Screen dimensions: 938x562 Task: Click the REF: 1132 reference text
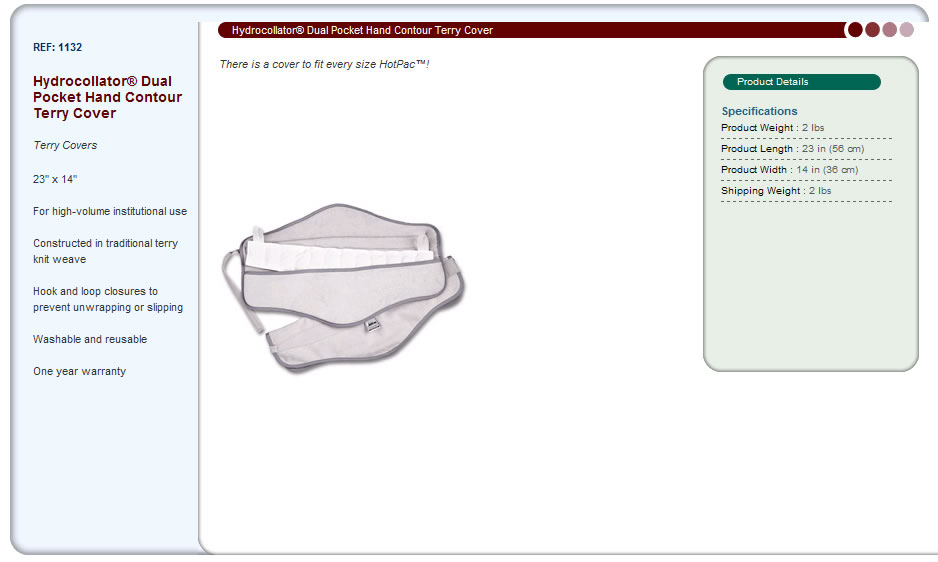coord(57,47)
